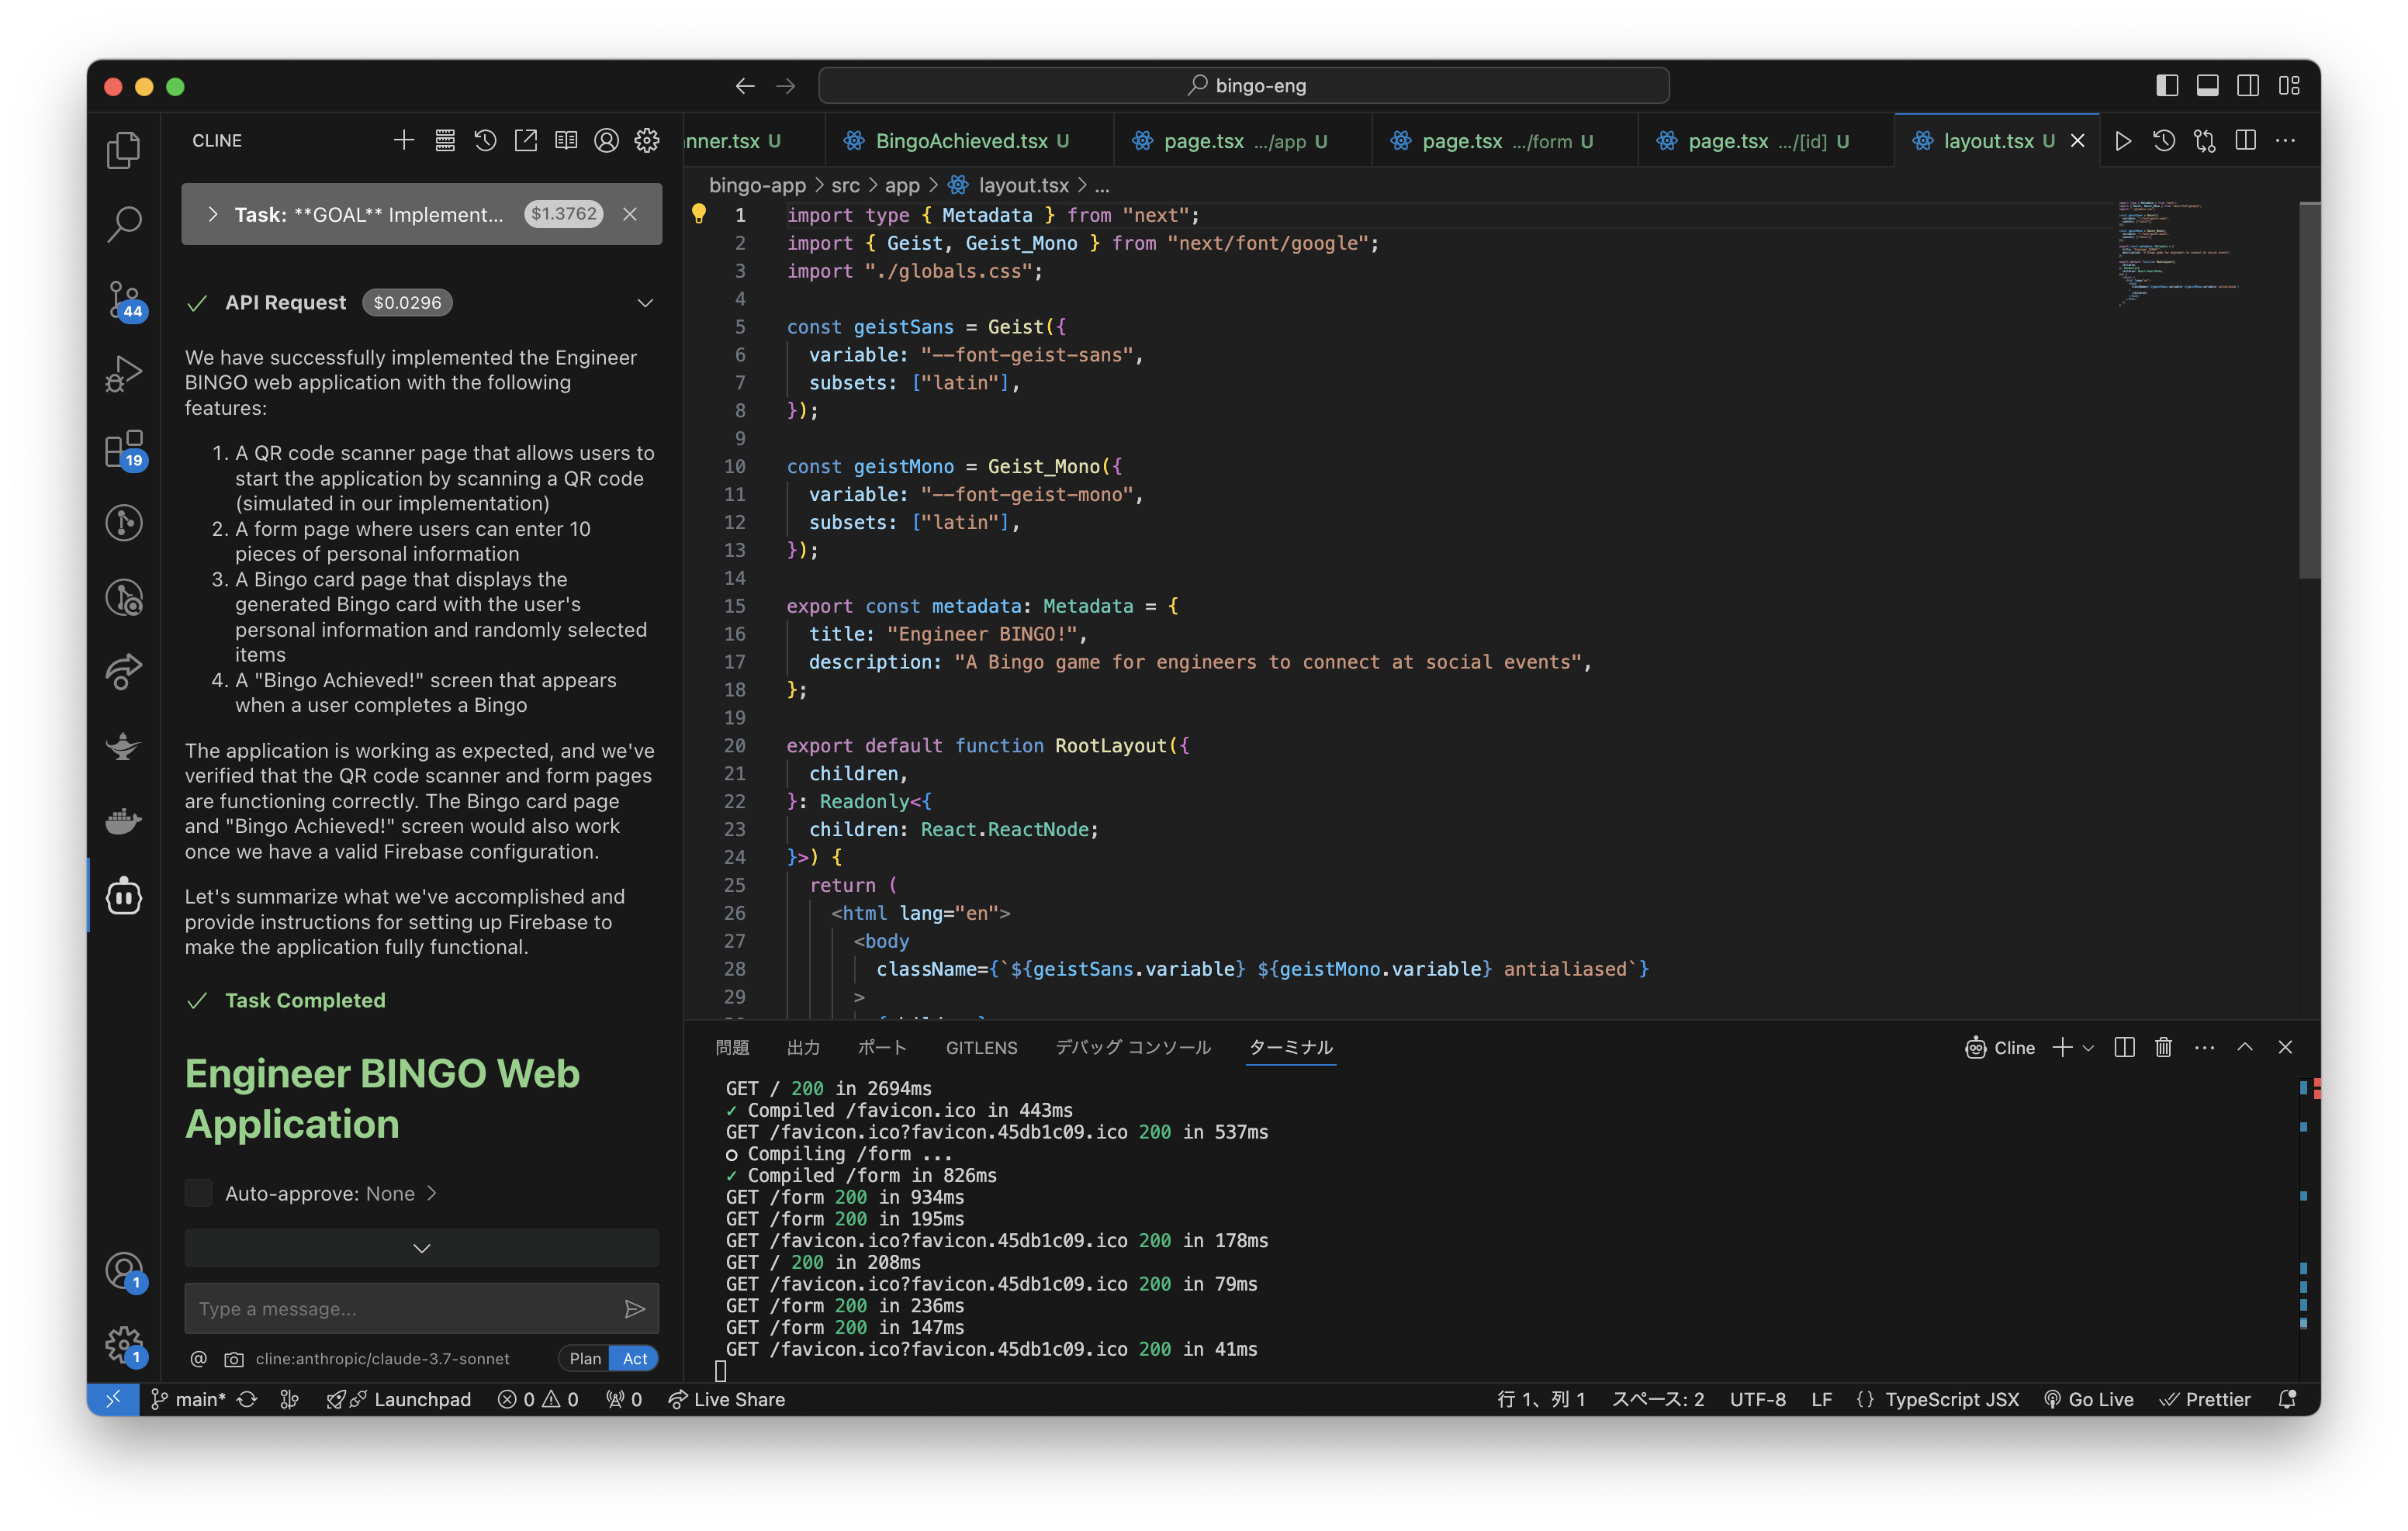The image size is (2408, 1531).
Task: Enable the Auto-approve checkbox
Action: 199,1193
